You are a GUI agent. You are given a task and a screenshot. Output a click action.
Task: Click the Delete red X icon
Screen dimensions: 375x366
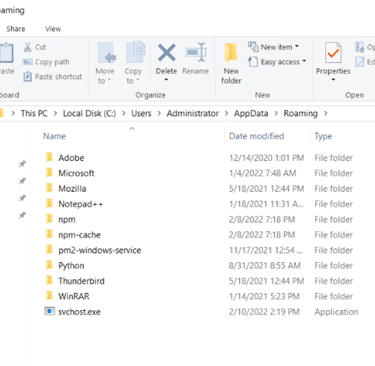[x=166, y=53]
